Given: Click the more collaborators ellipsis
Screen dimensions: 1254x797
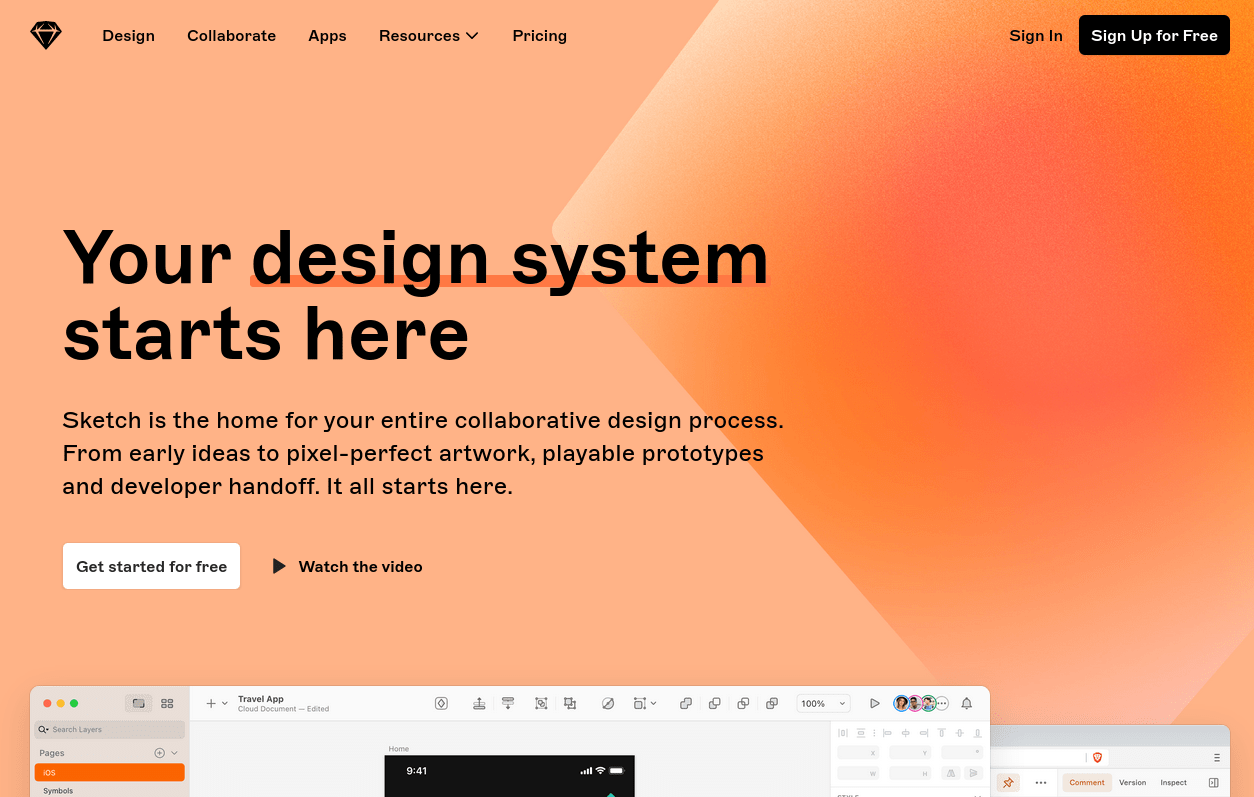Looking at the screenshot, I should tap(942, 703).
